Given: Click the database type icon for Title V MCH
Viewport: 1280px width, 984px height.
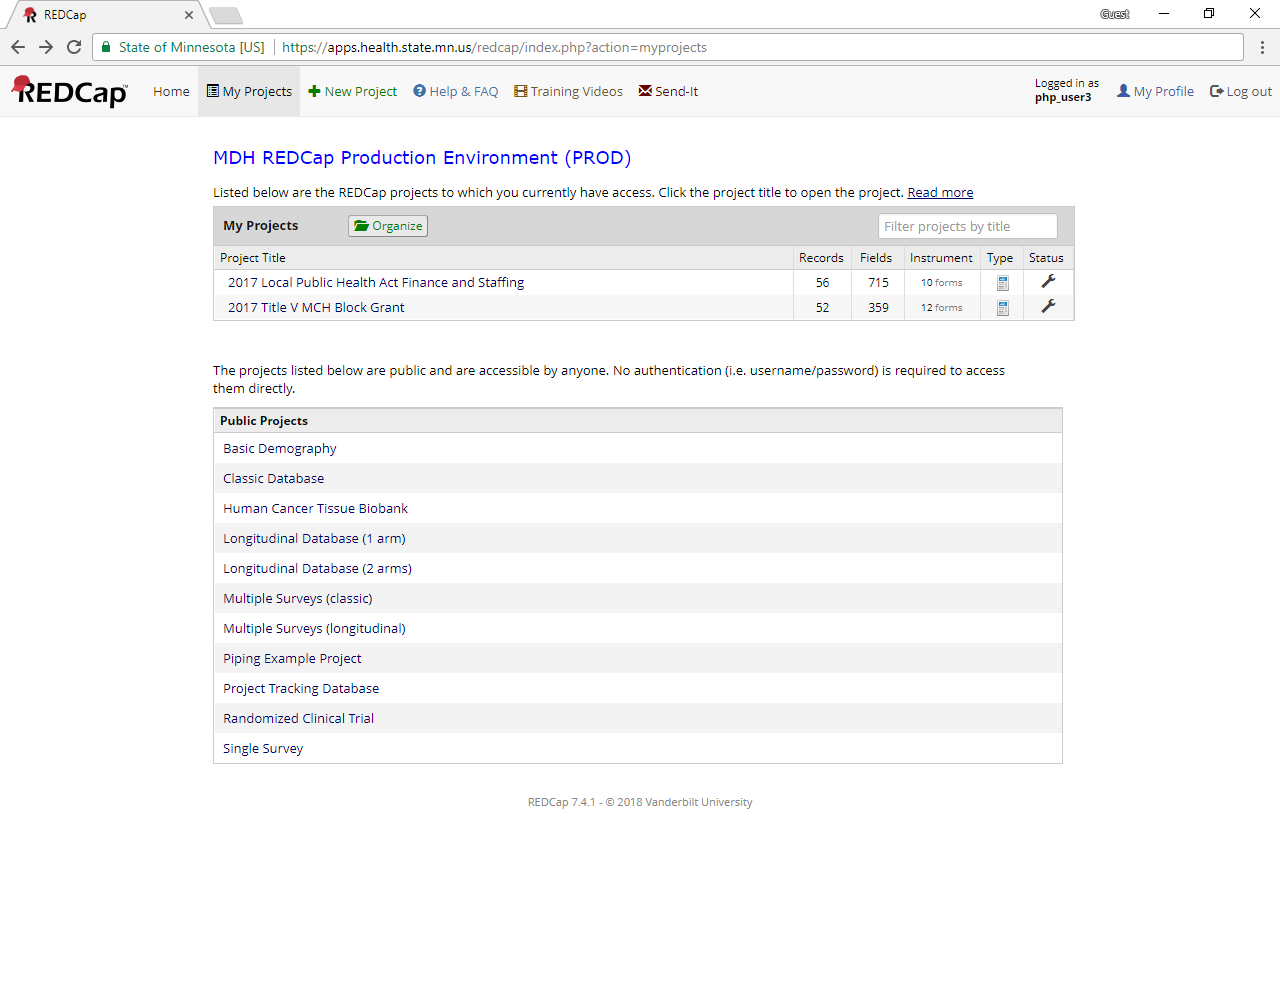Looking at the screenshot, I should [x=1002, y=308].
